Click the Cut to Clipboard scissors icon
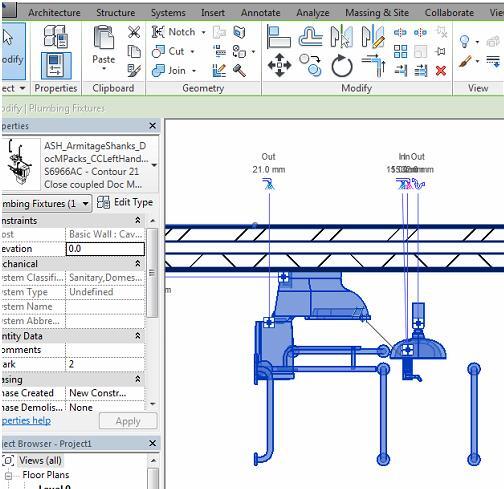504x489 pixels. coord(134,32)
